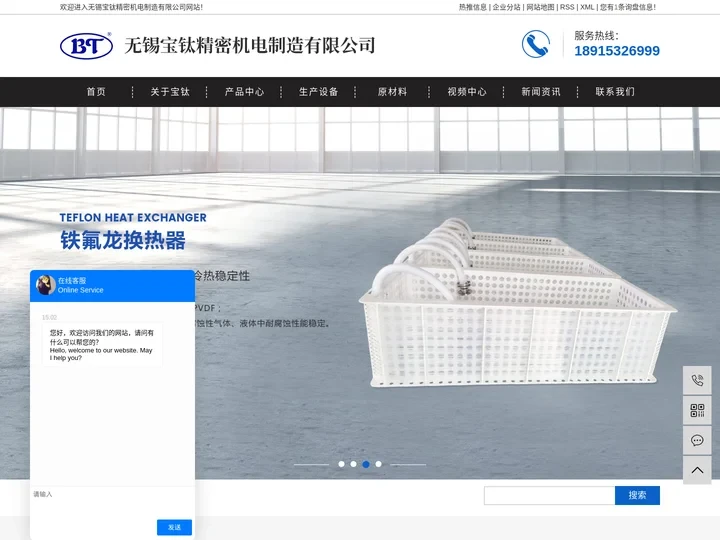Show the QR code sidebar icon
Viewport: 720px width, 540px height.
click(697, 410)
